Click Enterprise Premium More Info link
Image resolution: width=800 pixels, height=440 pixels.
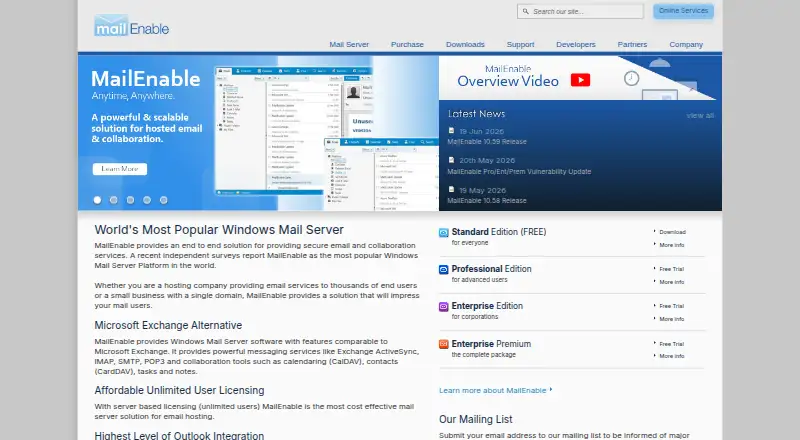[x=671, y=356]
